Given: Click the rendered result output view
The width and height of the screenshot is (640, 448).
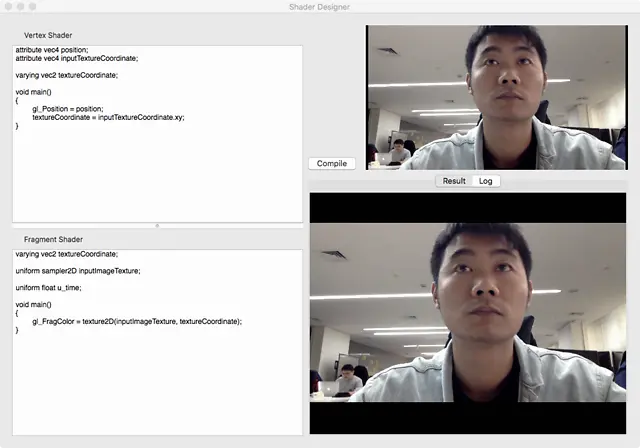Looking at the screenshot, I should click(x=474, y=313).
